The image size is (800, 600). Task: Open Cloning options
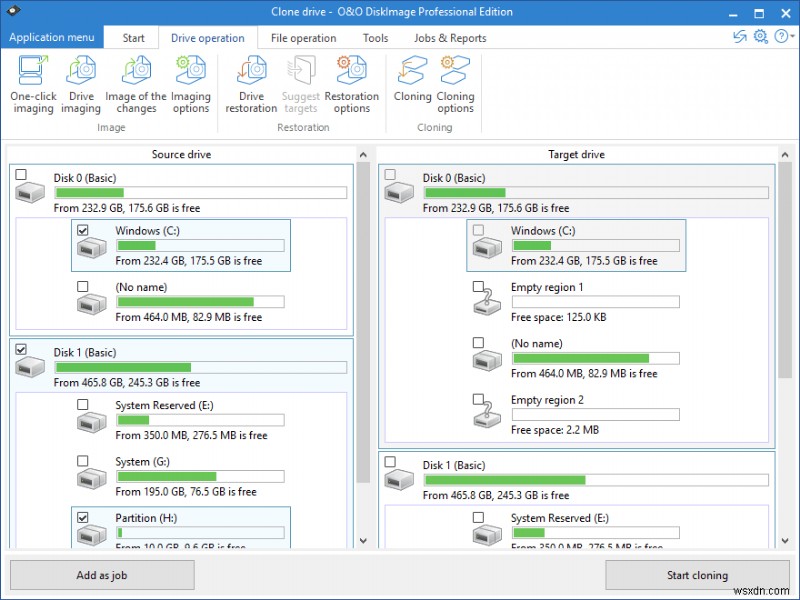[x=456, y=85]
